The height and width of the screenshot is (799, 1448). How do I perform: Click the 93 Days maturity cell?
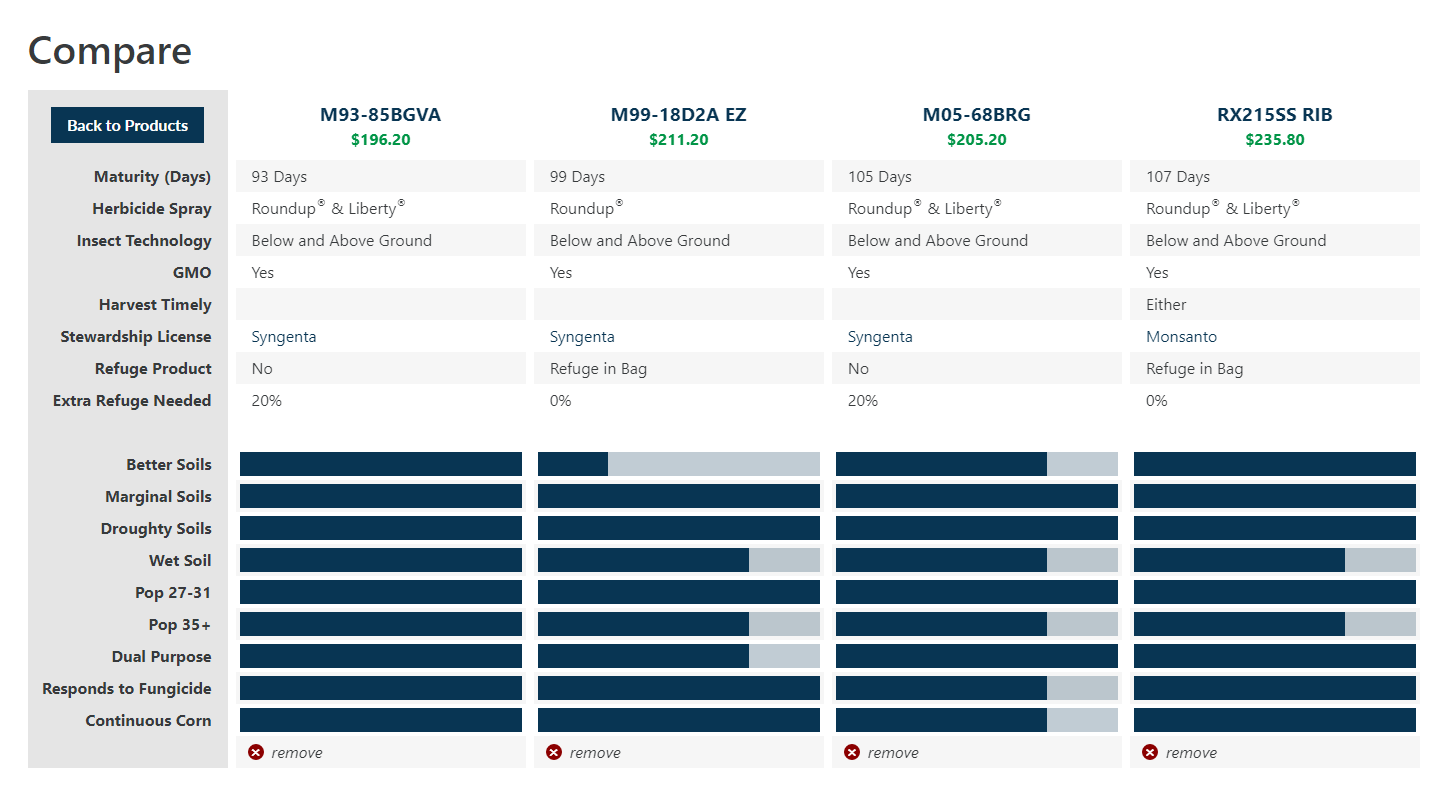click(381, 176)
